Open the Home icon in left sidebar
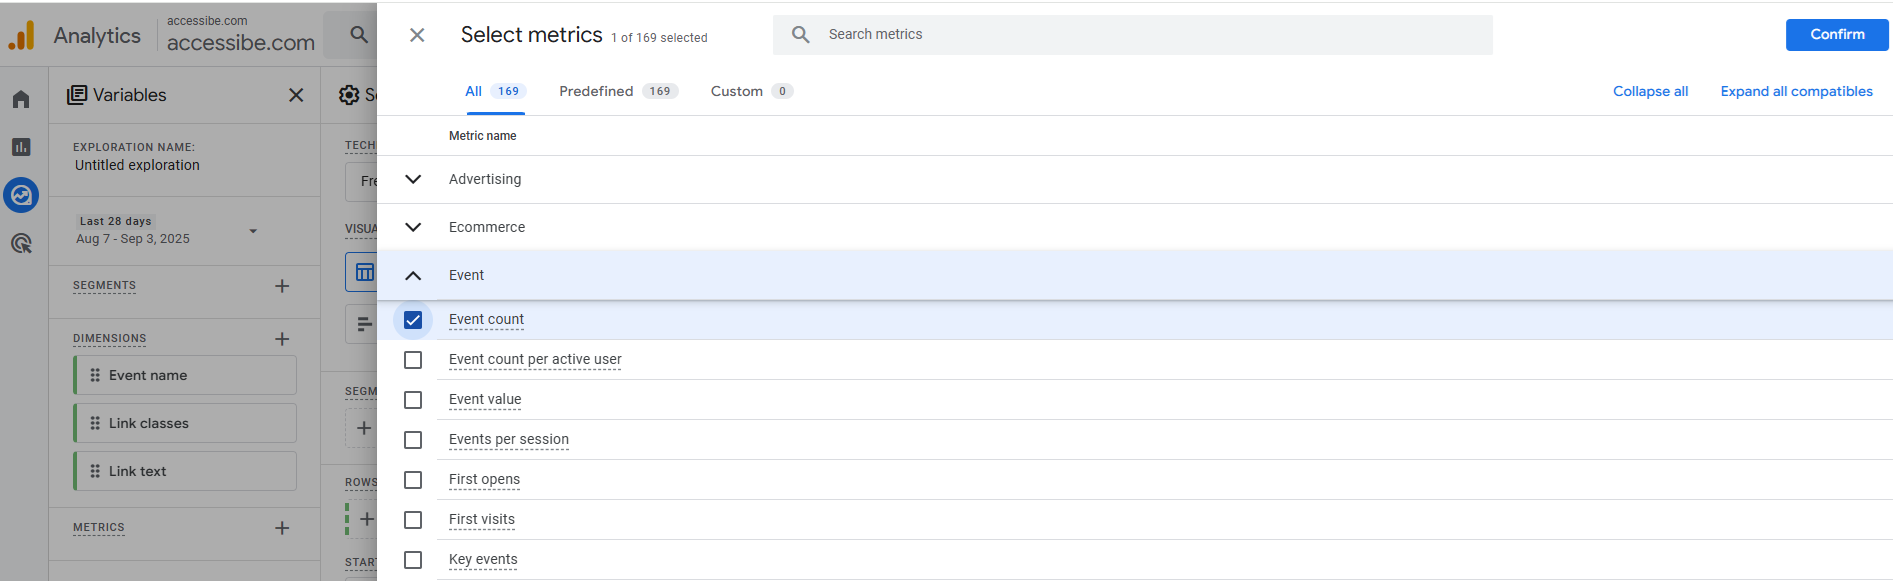The image size is (1893, 581). coord(21,99)
